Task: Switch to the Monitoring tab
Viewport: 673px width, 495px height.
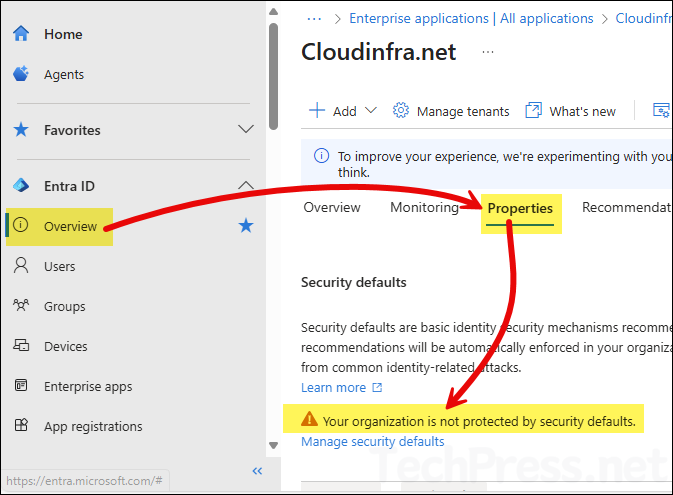Action: (424, 208)
